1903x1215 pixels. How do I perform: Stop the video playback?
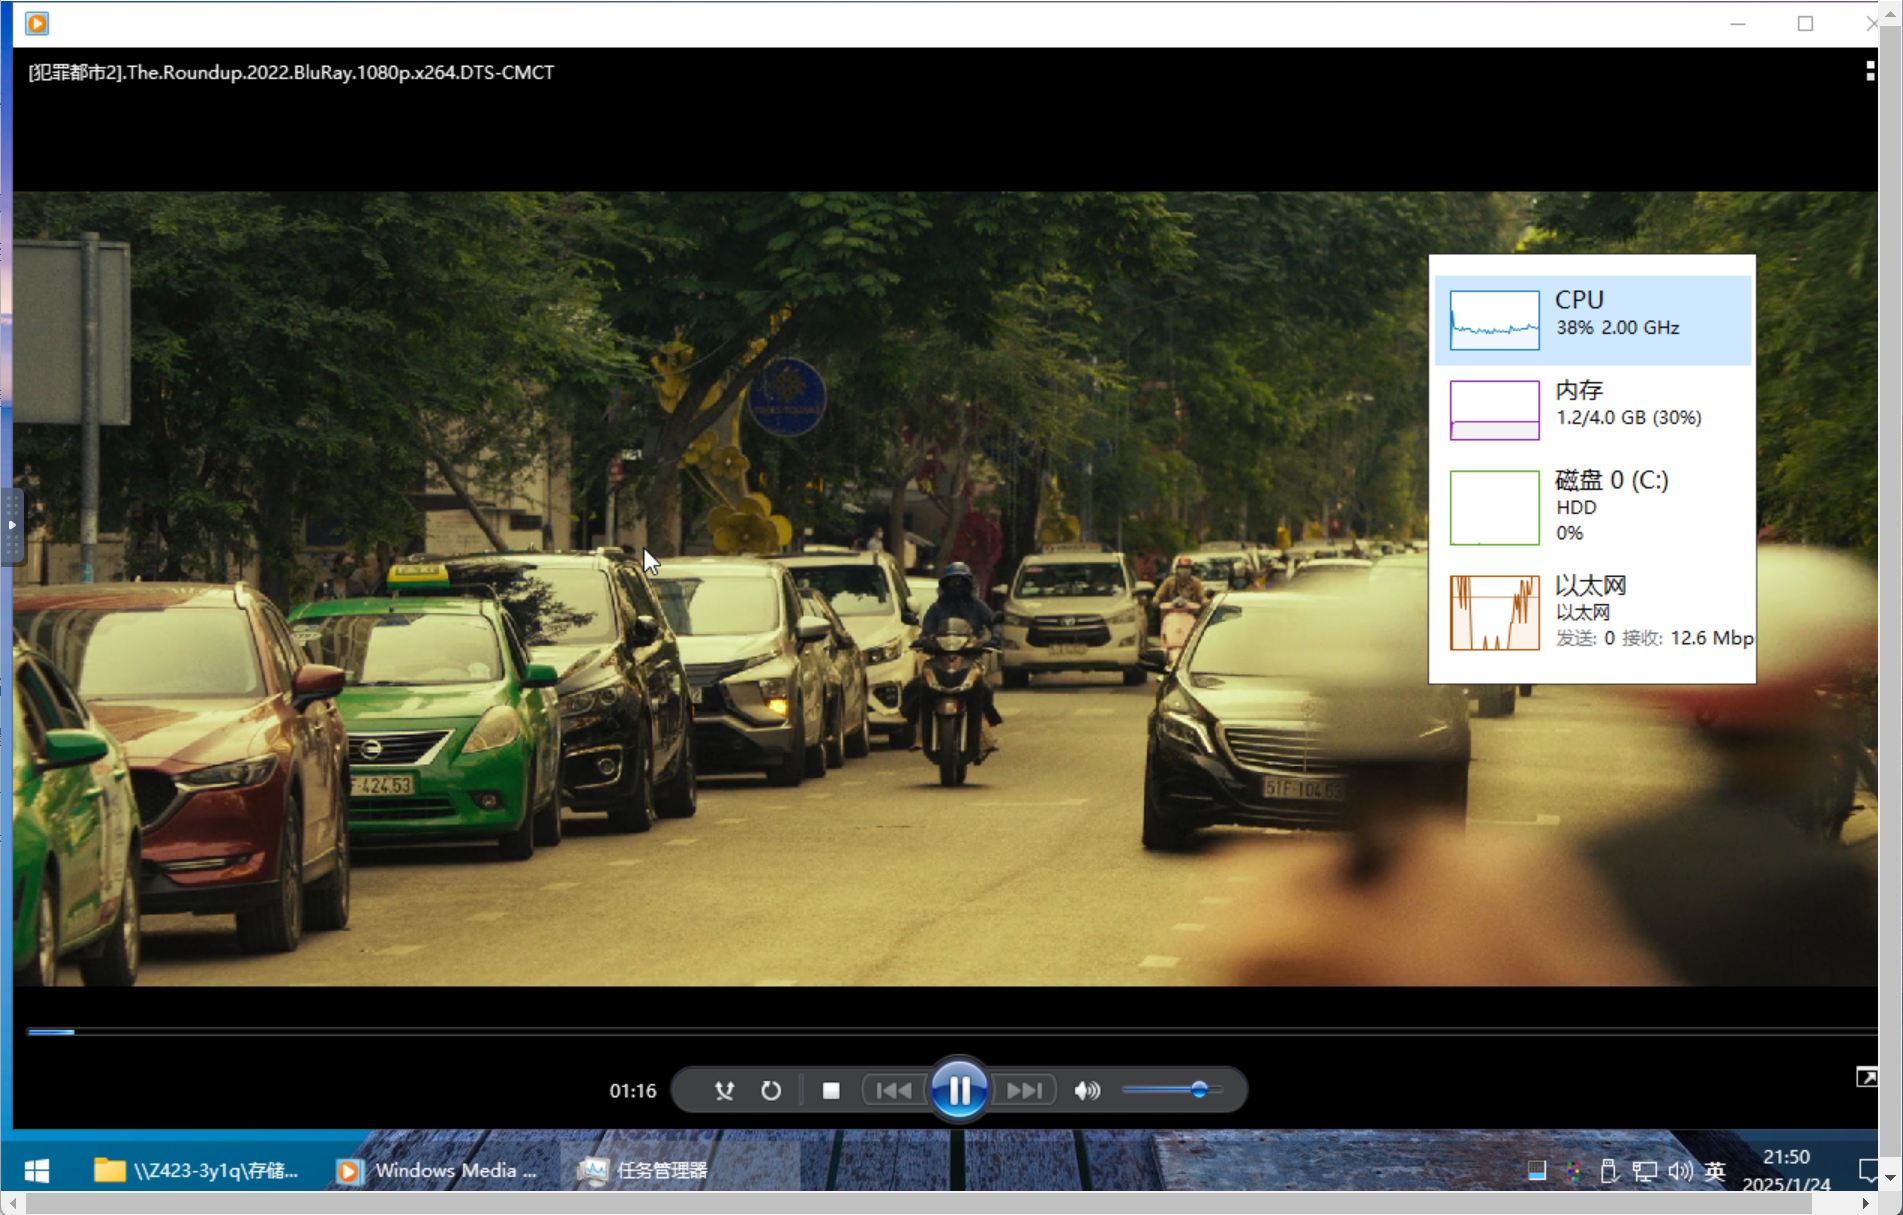coord(830,1091)
